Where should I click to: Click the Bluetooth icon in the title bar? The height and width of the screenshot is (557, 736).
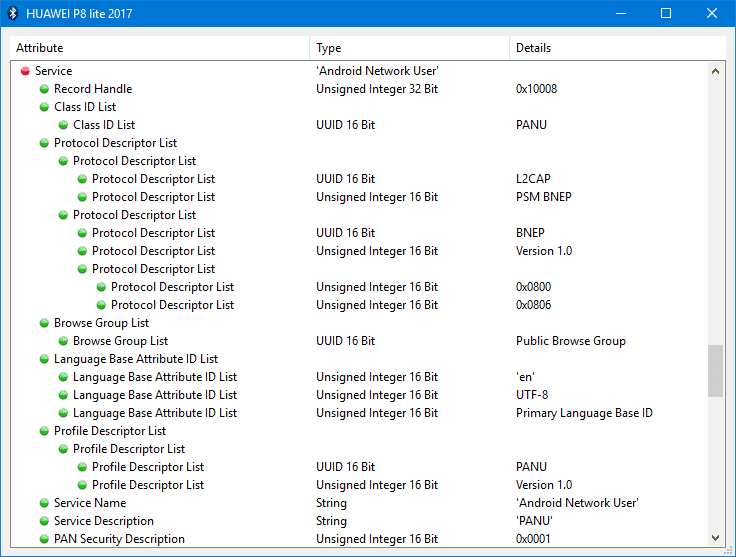click(13, 13)
